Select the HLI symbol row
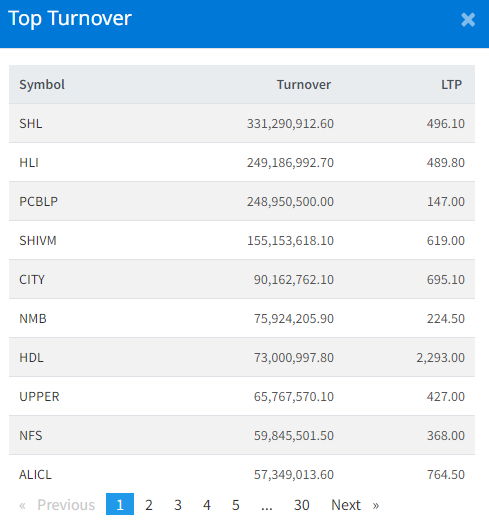The height and width of the screenshot is (532, 489). coord(242,162)
